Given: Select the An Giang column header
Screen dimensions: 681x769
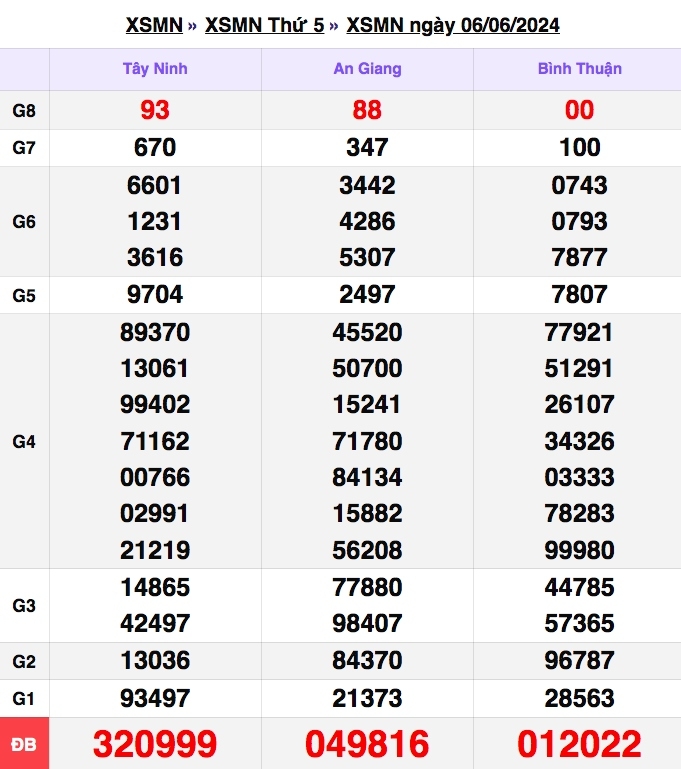Looking at the screenshot, I should pos(367,69).
